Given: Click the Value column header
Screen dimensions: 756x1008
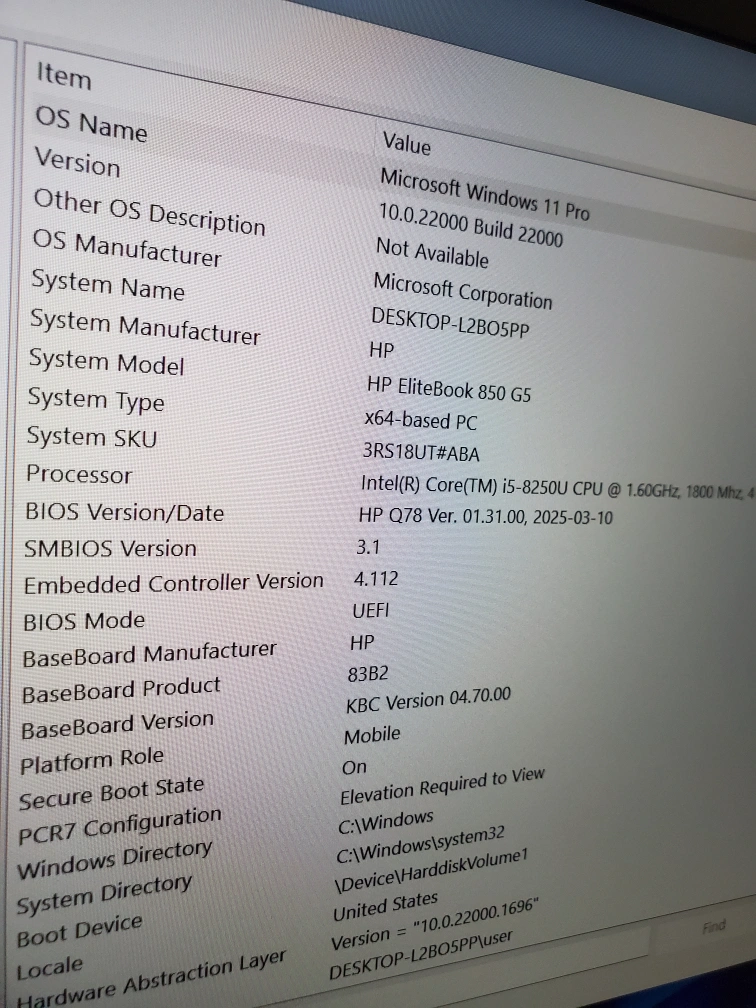Looking at the screenshot, I should pyautogui.click(x=406, y=144).
